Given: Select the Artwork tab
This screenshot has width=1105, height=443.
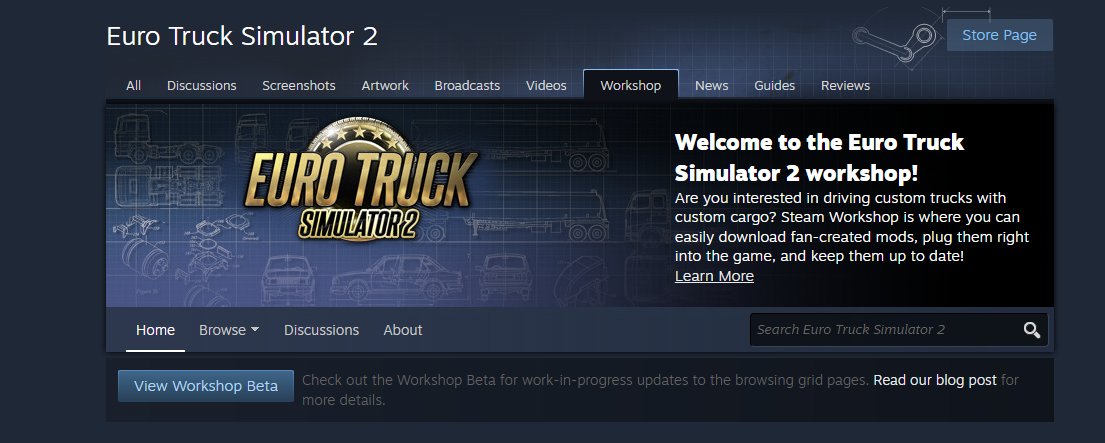Looking at the screenshot, I should tap(385, 85).
